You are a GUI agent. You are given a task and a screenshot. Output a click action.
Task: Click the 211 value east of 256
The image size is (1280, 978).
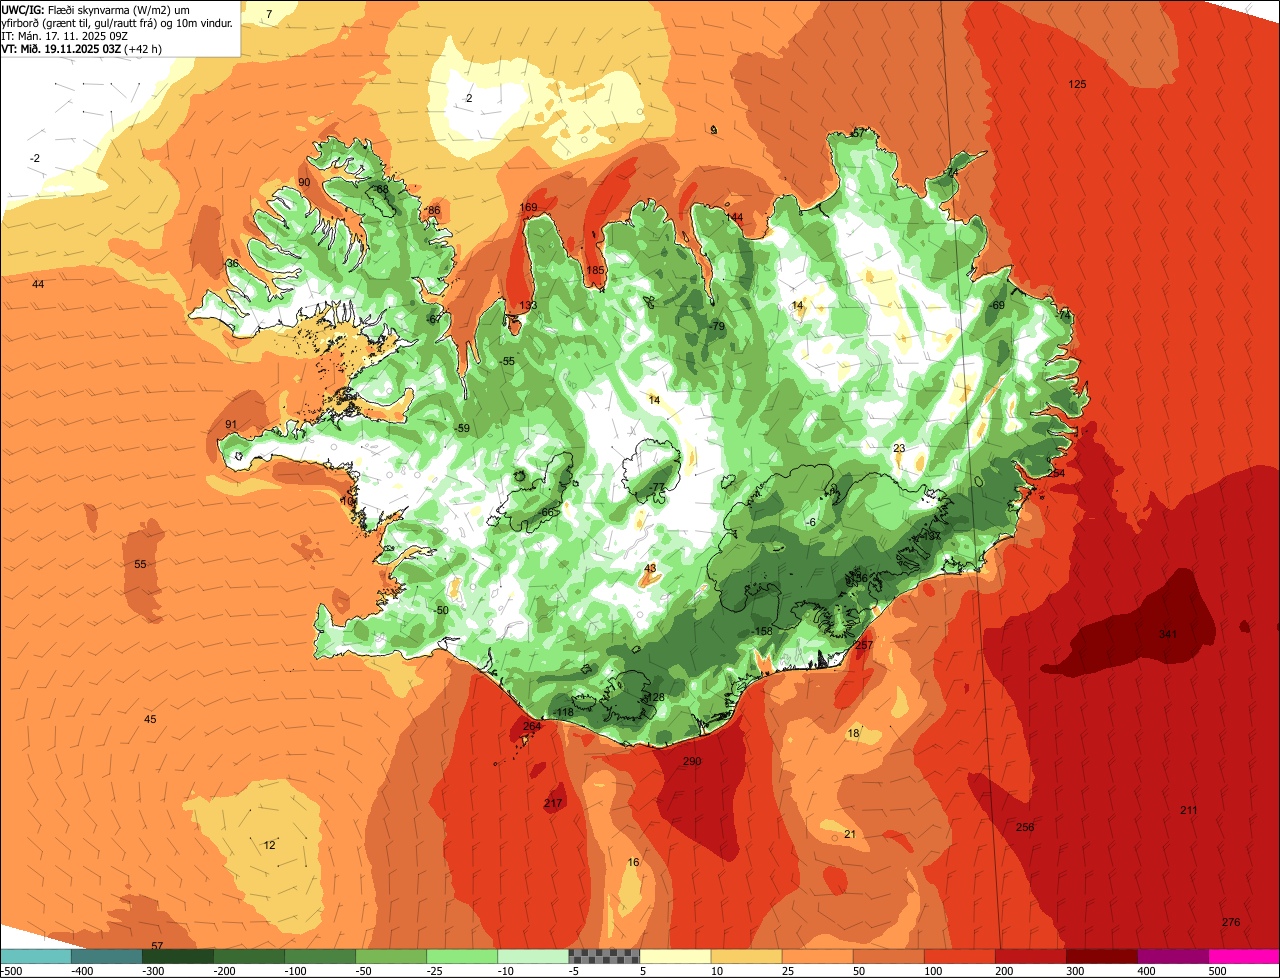pos(1188,810)
